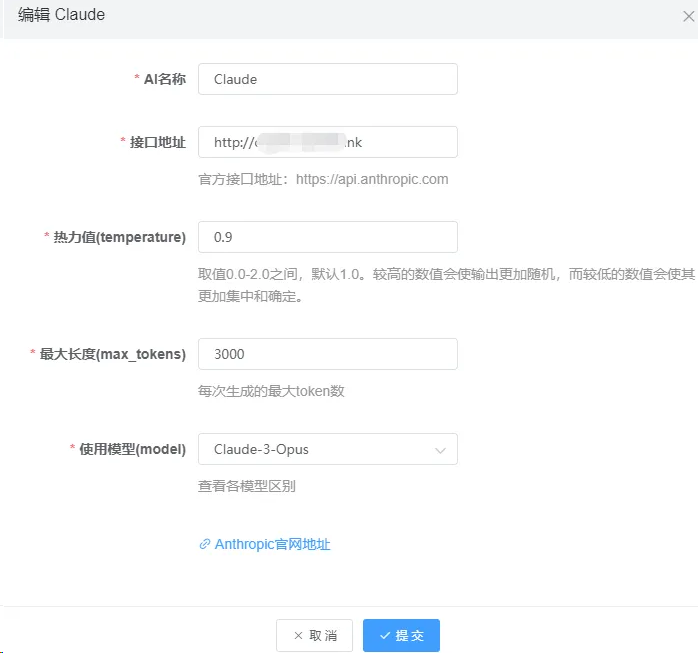Screen dimensions: 698x653
Task: Close the 编辑 Claude dialog
Action: click(688, 16)
